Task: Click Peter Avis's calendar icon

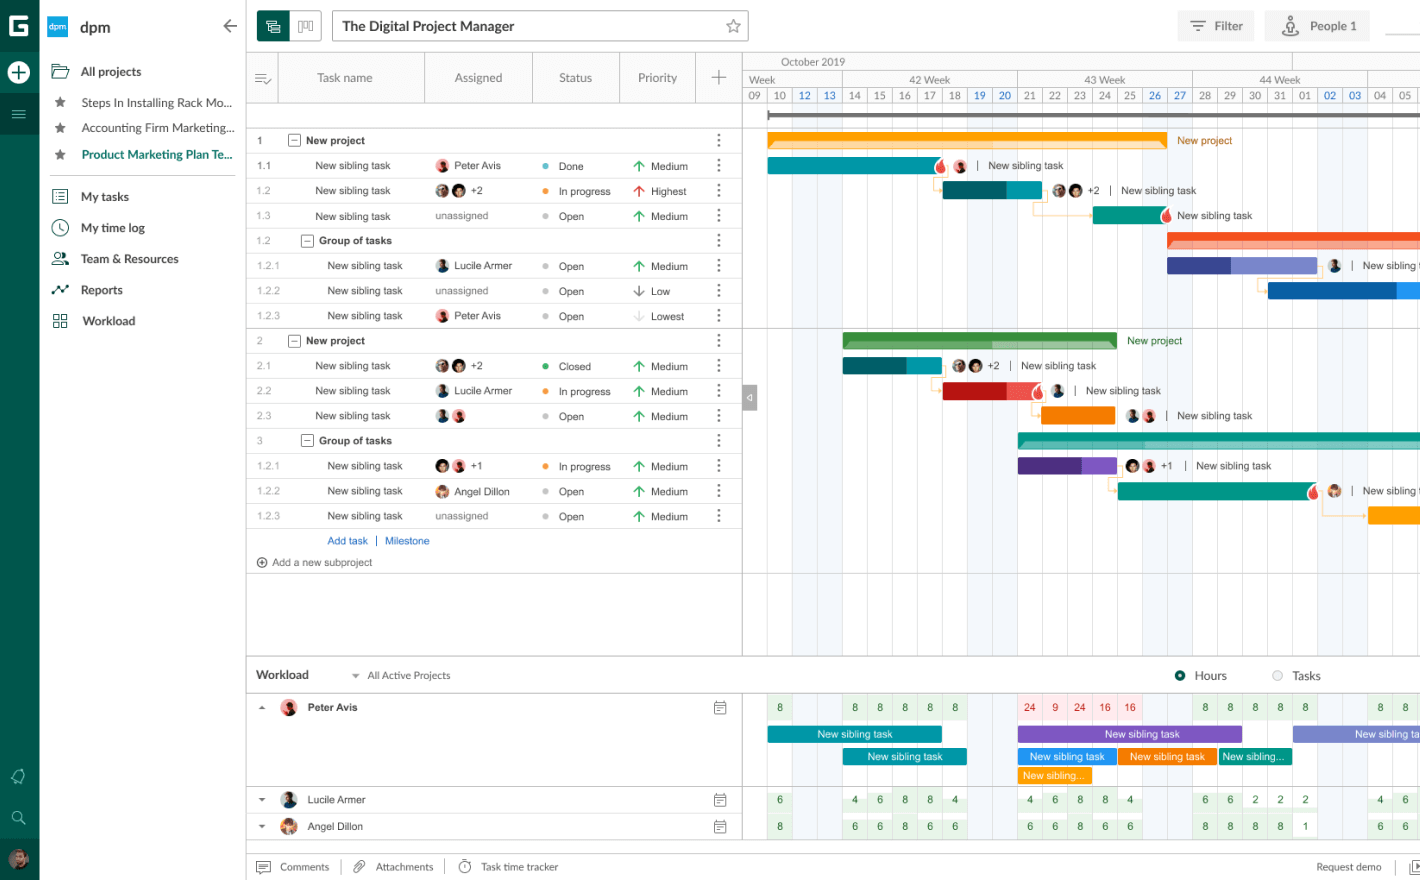Action: (720, 707)
